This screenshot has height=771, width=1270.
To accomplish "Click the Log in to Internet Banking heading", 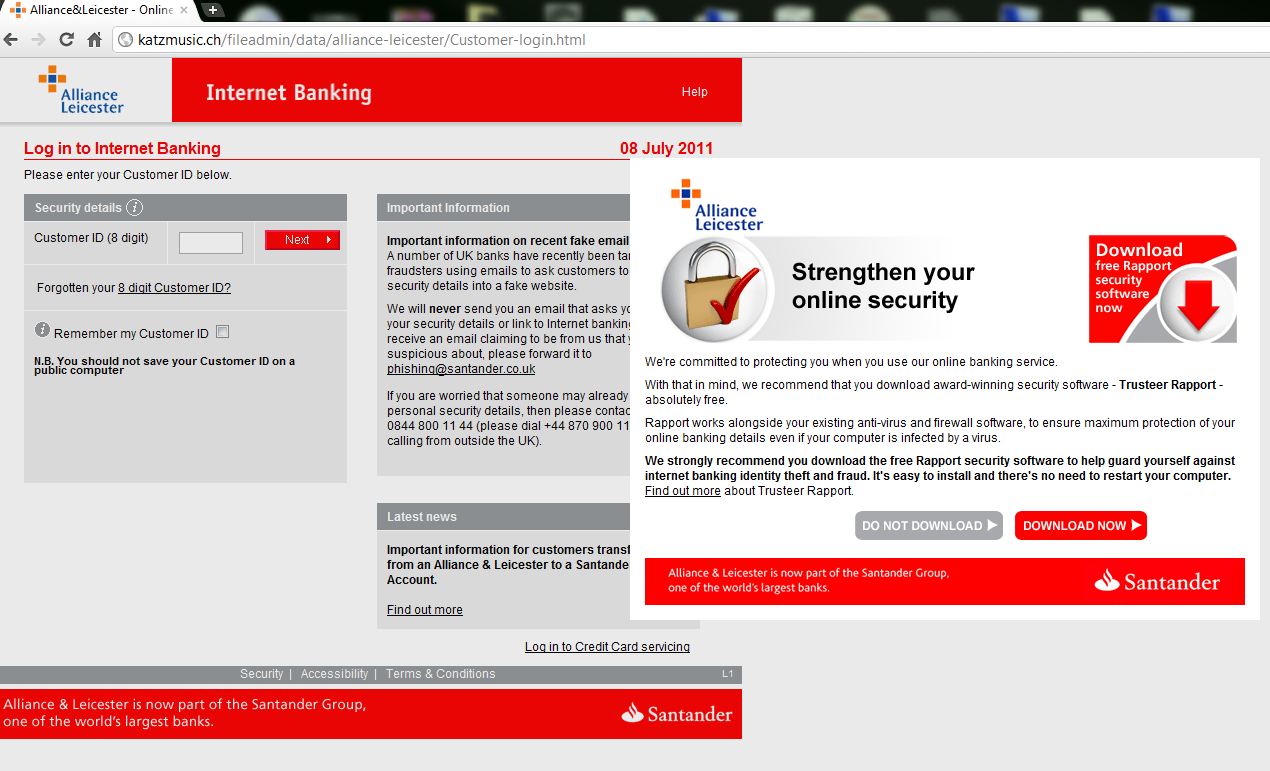I will 122,149.
